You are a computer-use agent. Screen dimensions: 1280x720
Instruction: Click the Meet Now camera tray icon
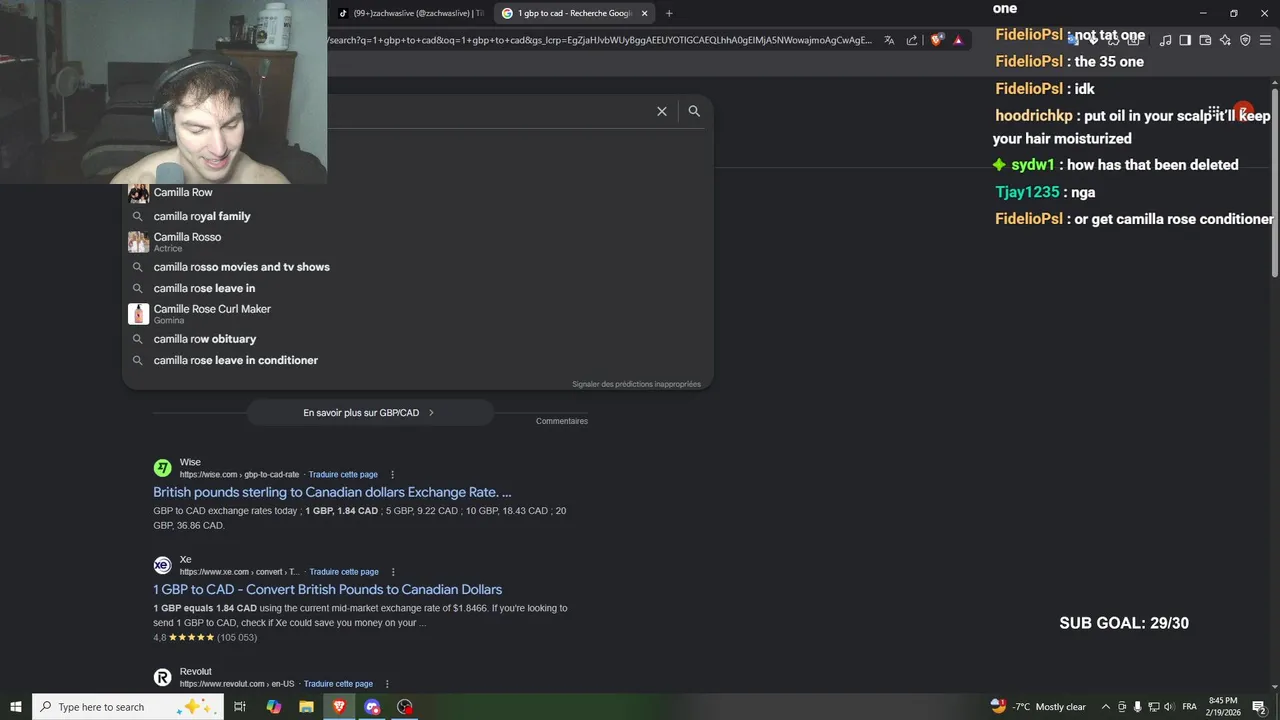click(1122, 707)
